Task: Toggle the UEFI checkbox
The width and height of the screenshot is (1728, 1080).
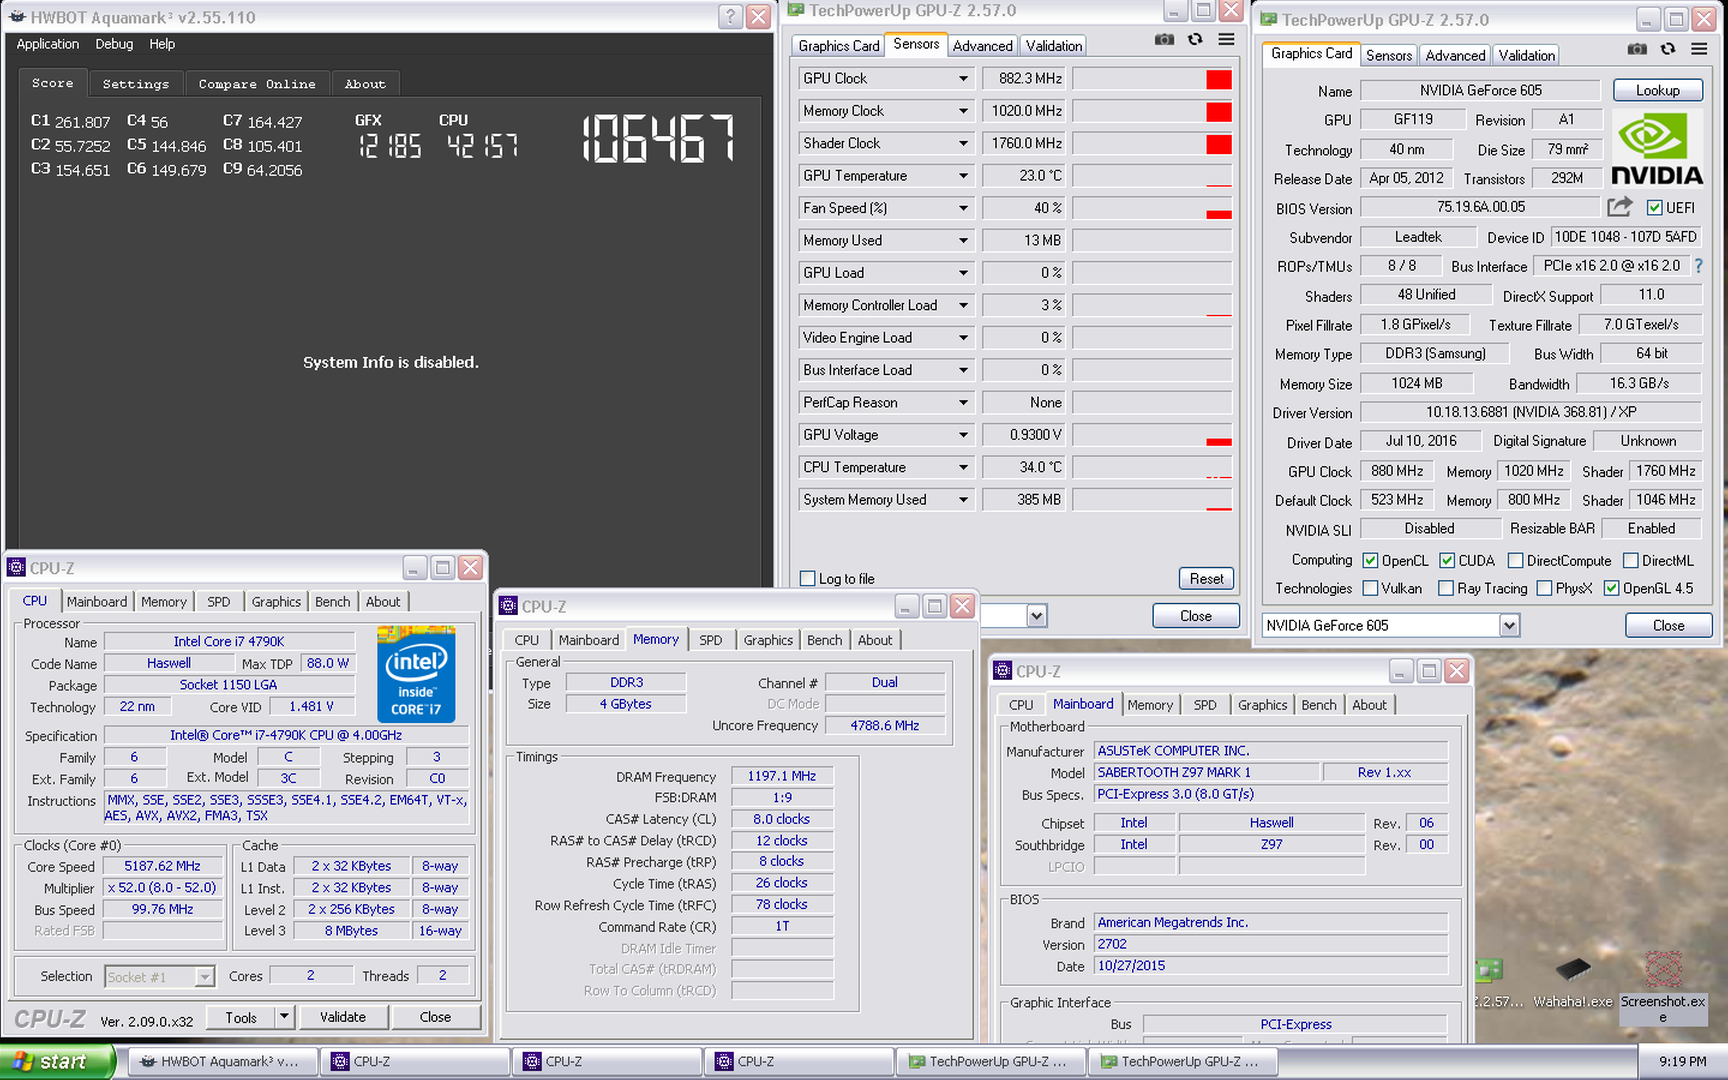Action: click(1655, 208)
